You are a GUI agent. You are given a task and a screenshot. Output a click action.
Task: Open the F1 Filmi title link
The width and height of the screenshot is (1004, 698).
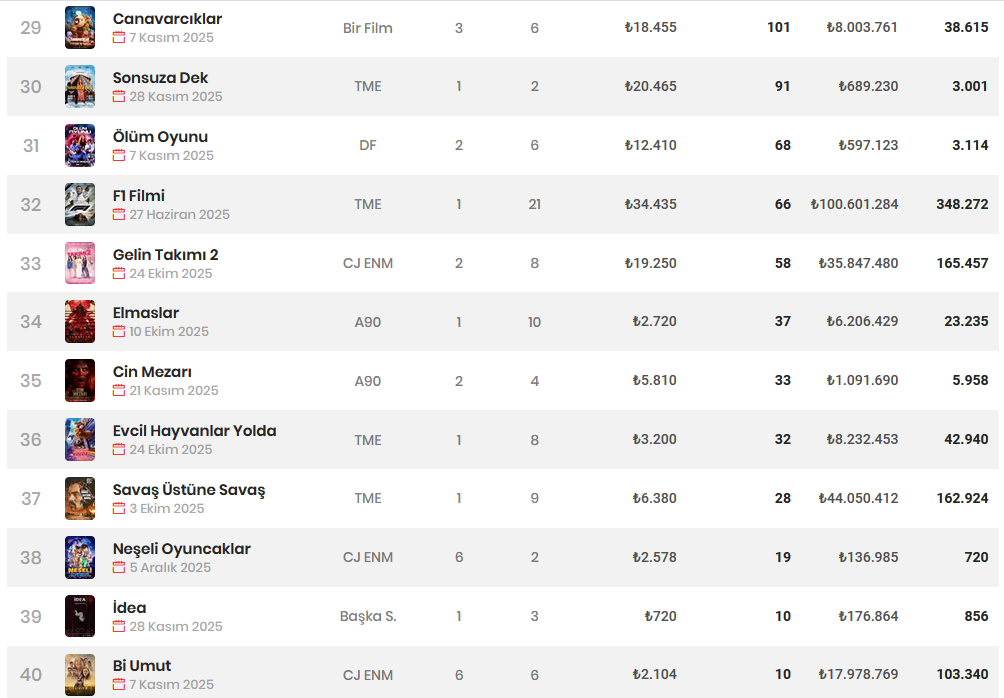tap(139, 196)
